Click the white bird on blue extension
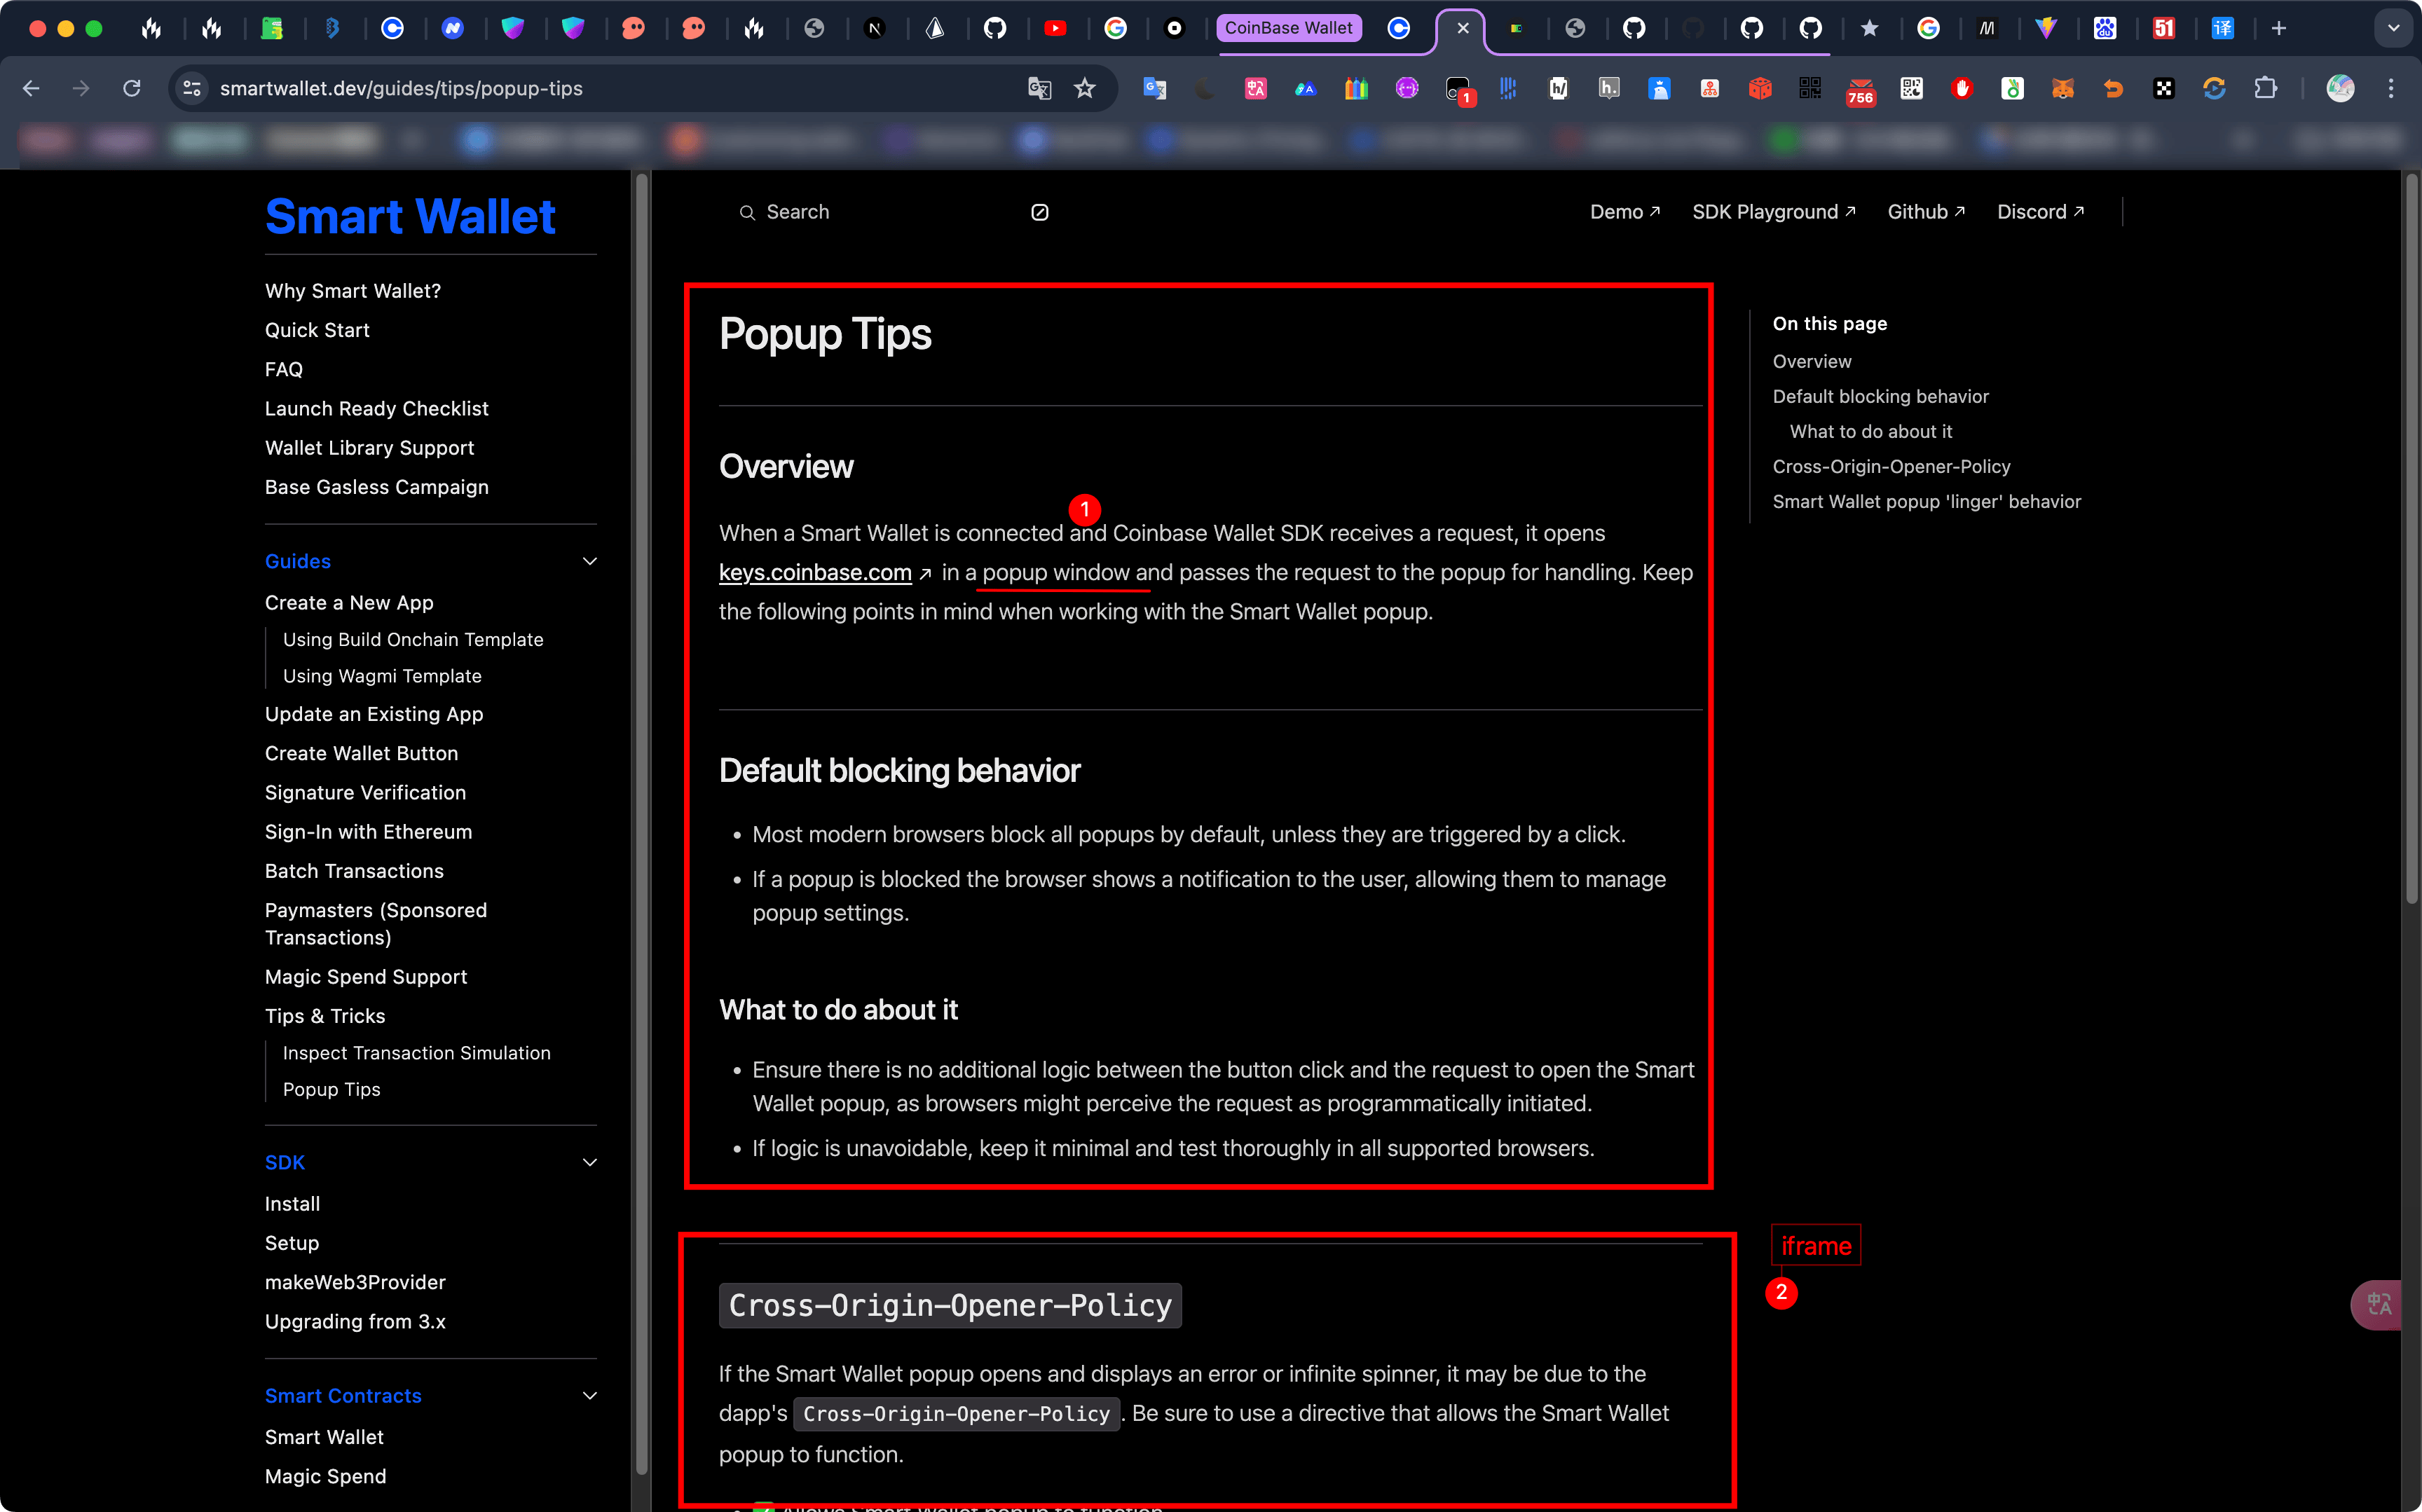This screenshot has width=2422, height=1512. [x=1659, y=89]
